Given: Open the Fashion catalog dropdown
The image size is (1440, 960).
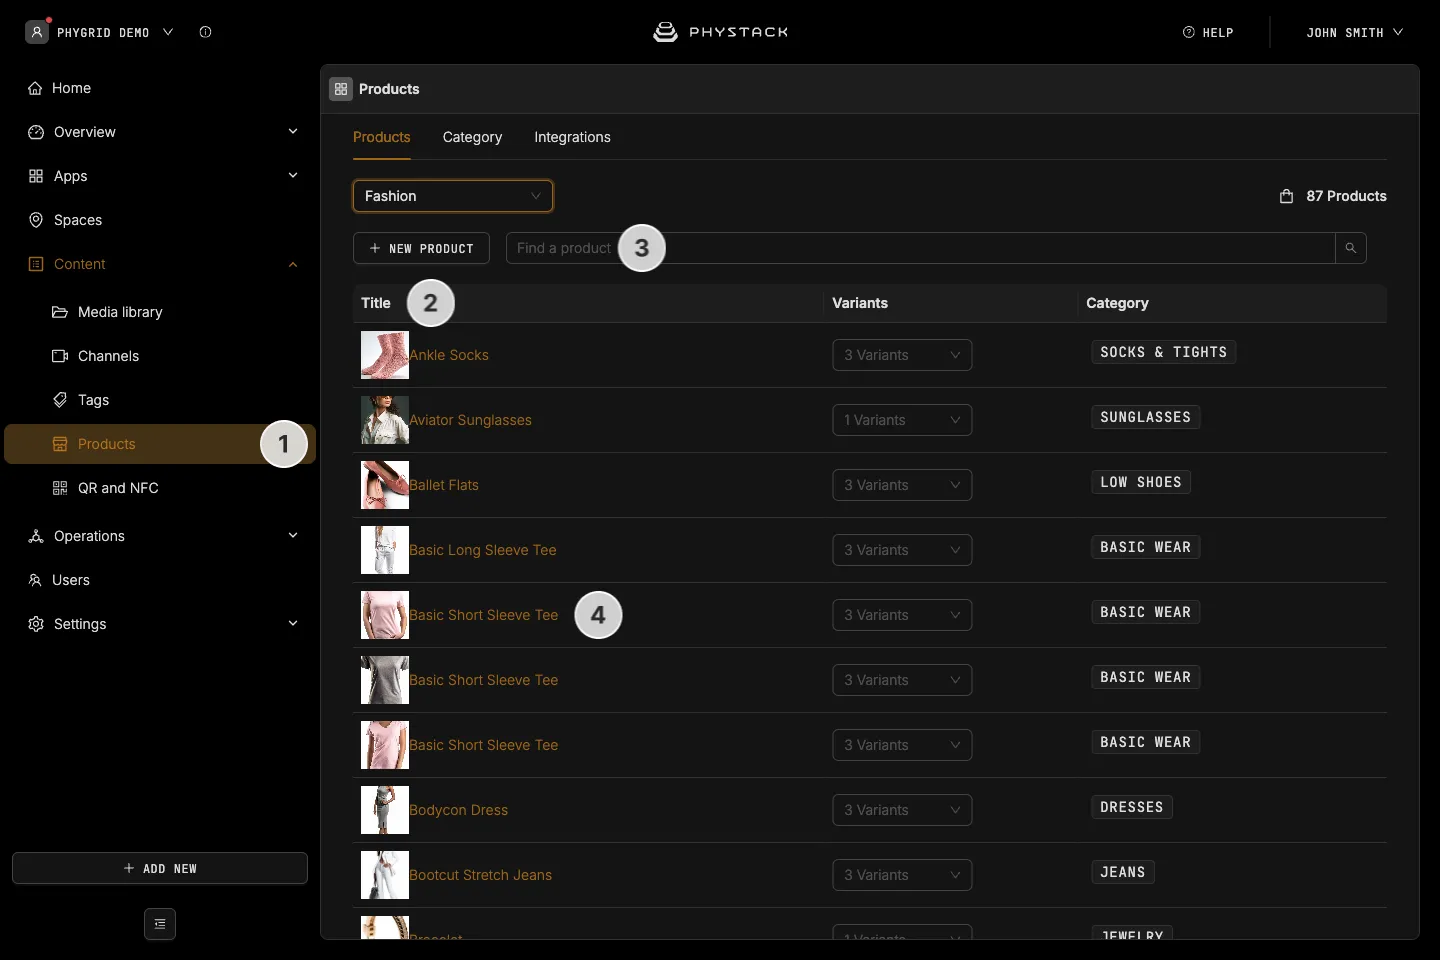Looking at the screenshot, I should point(453,196).
